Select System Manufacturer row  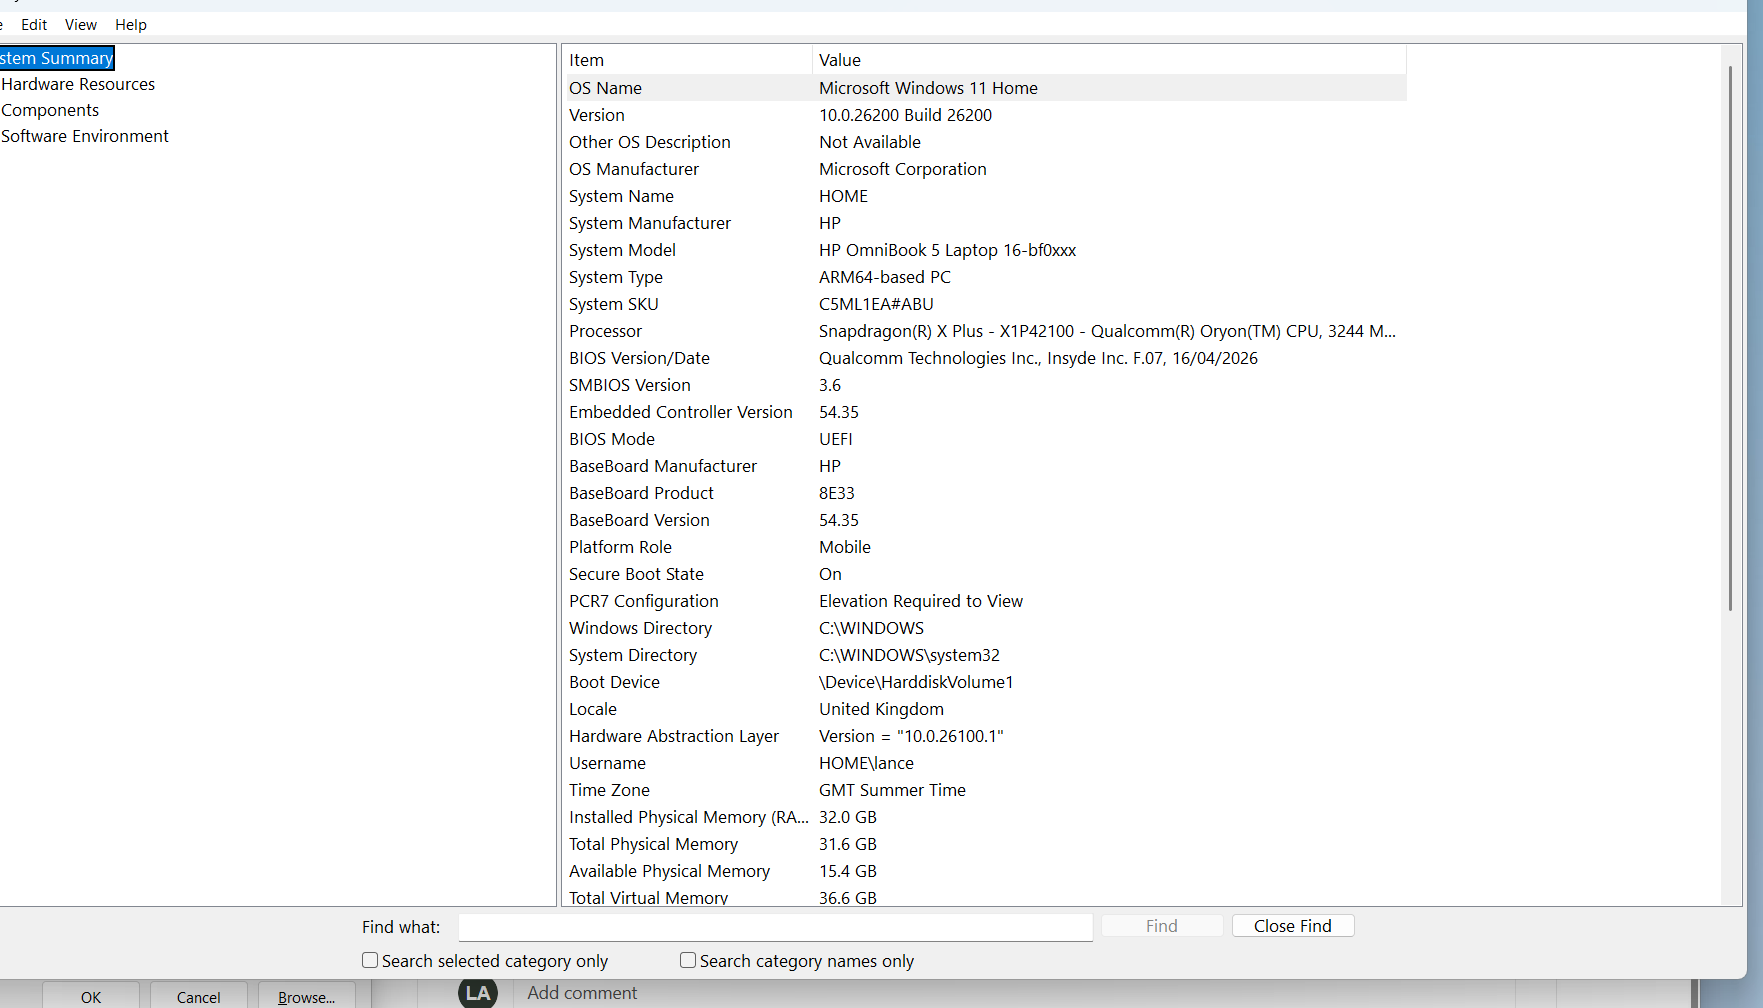[986, 223]
